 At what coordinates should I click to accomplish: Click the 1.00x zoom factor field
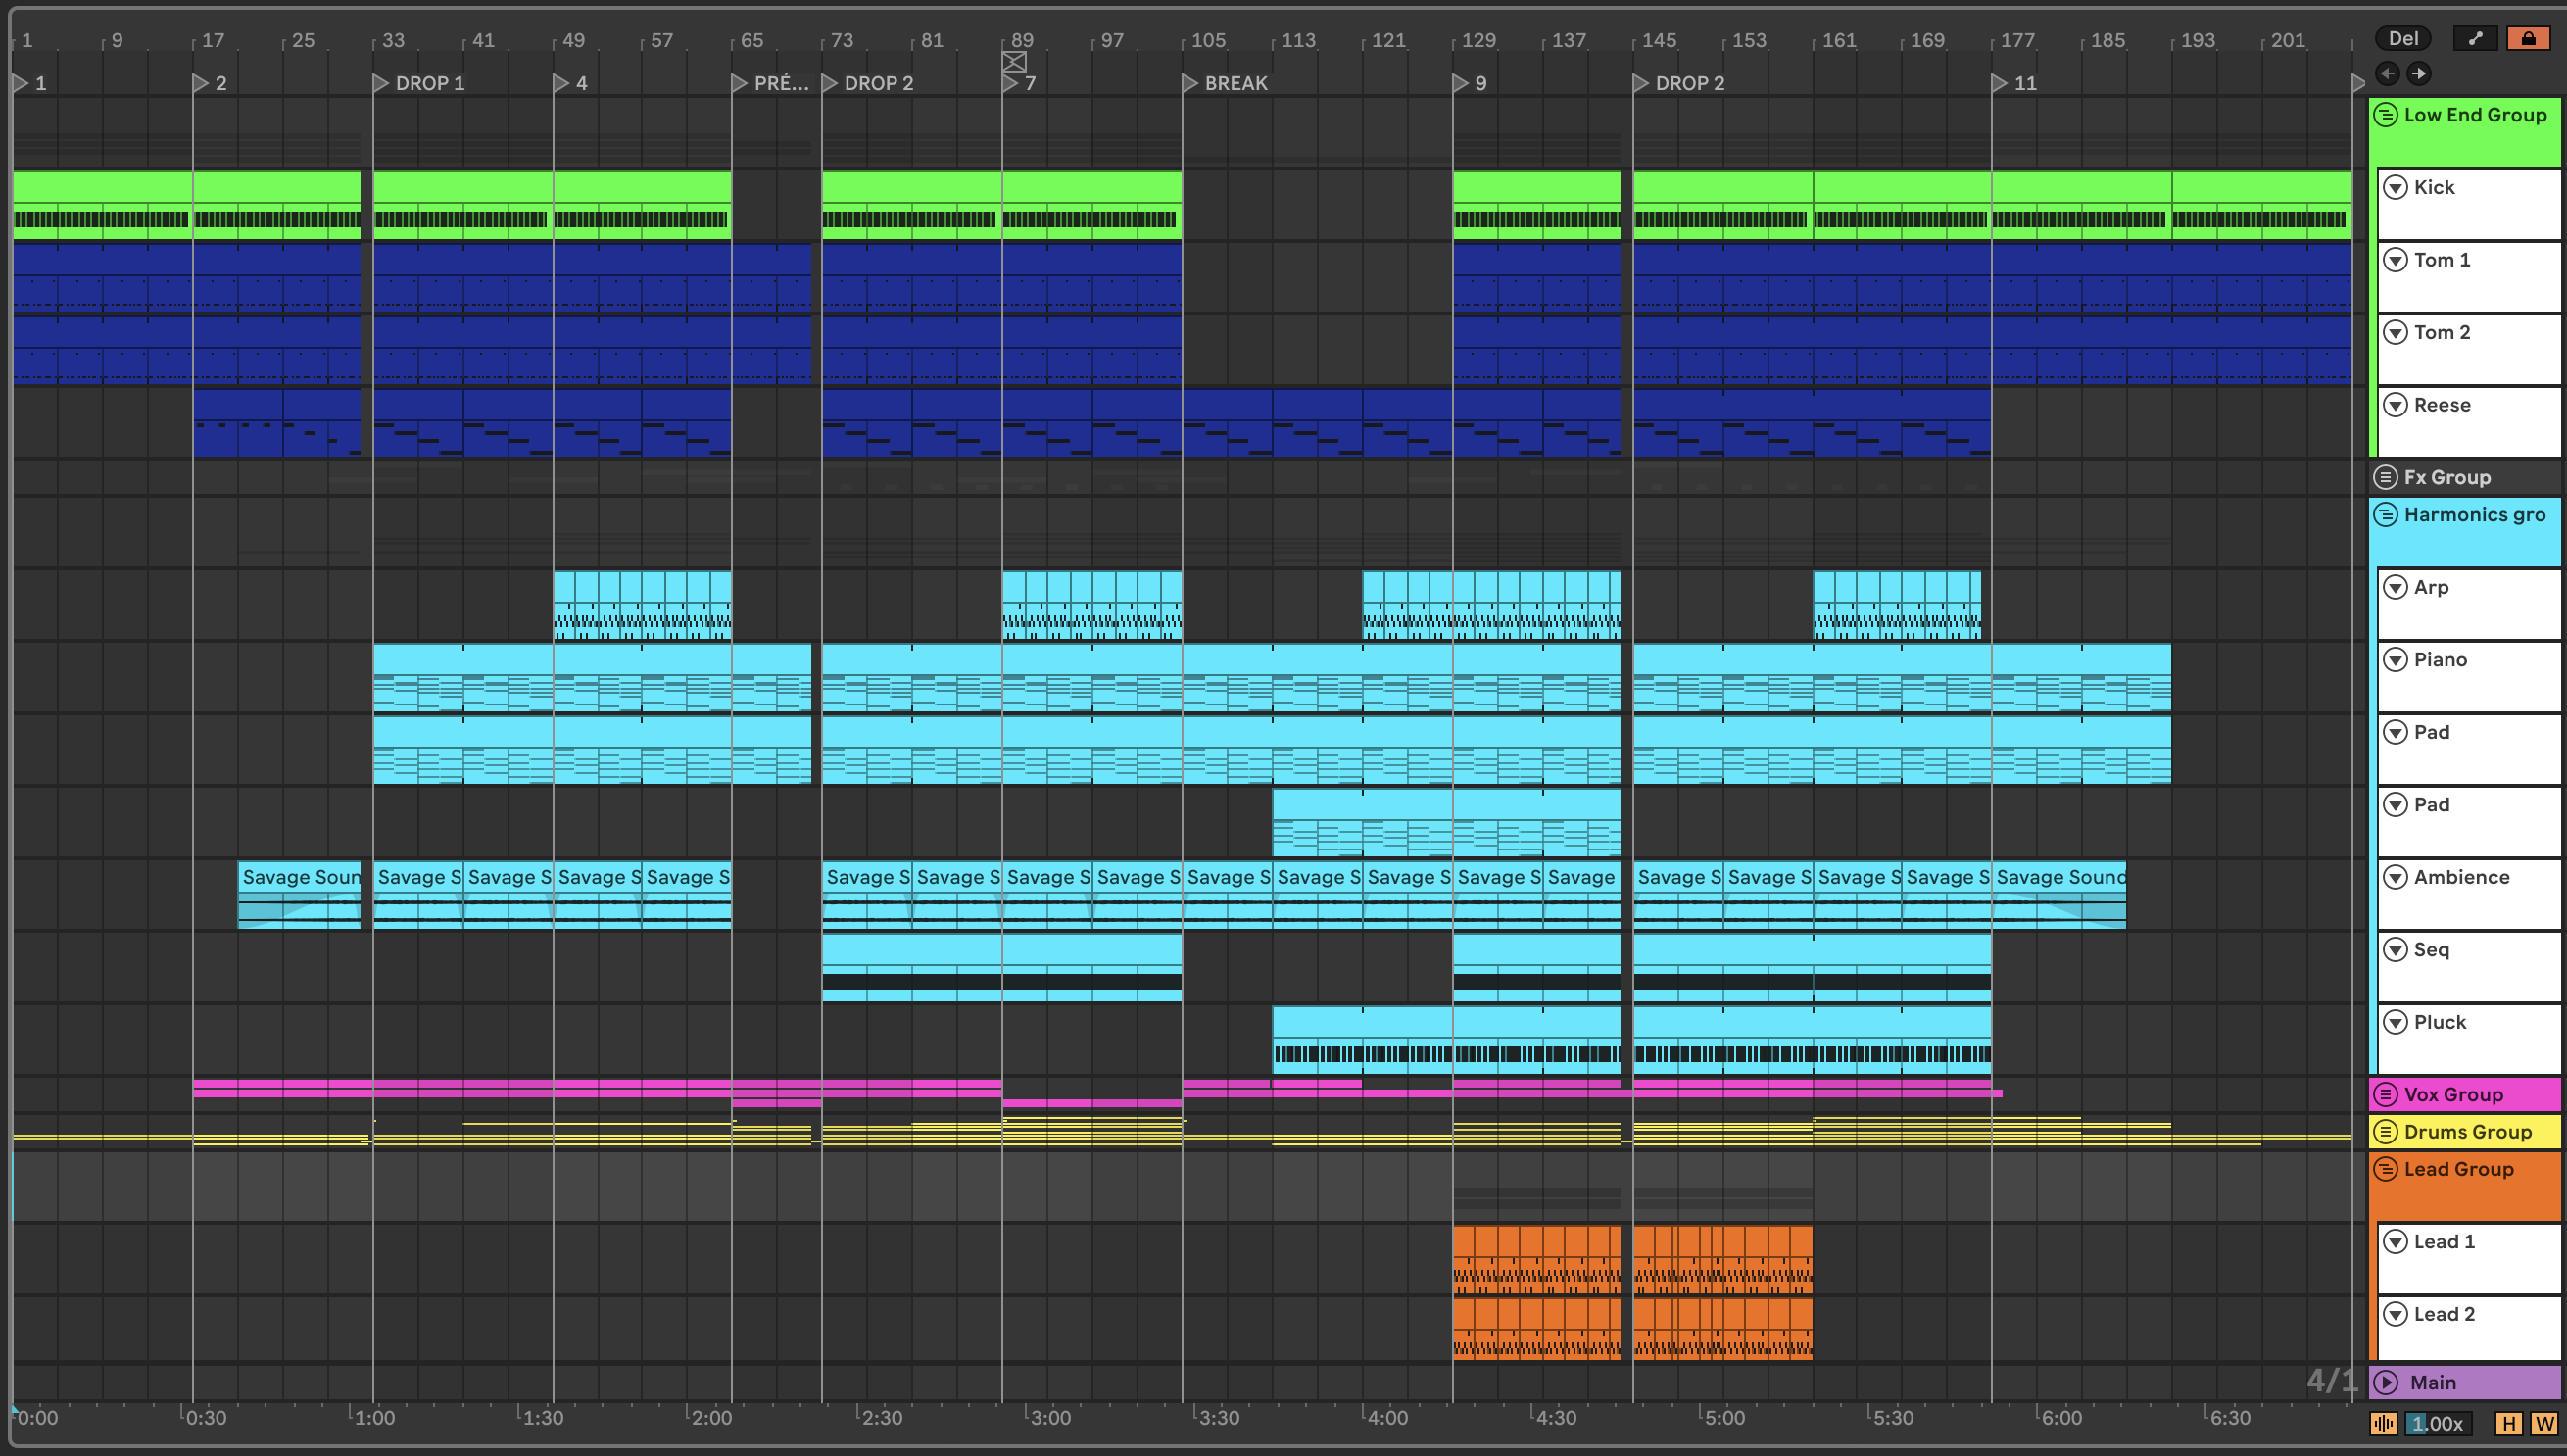pos(2438,1423)
